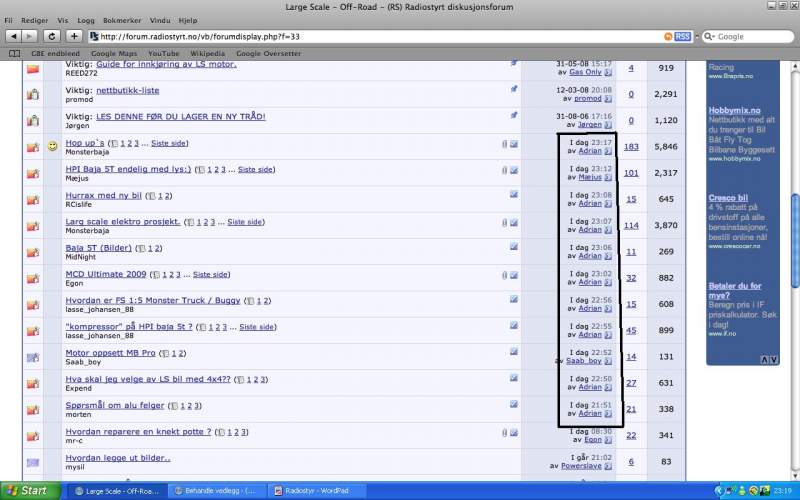
Task: Open the bookmarks book icon in bookmarks bar
Action: pos(14,53)
